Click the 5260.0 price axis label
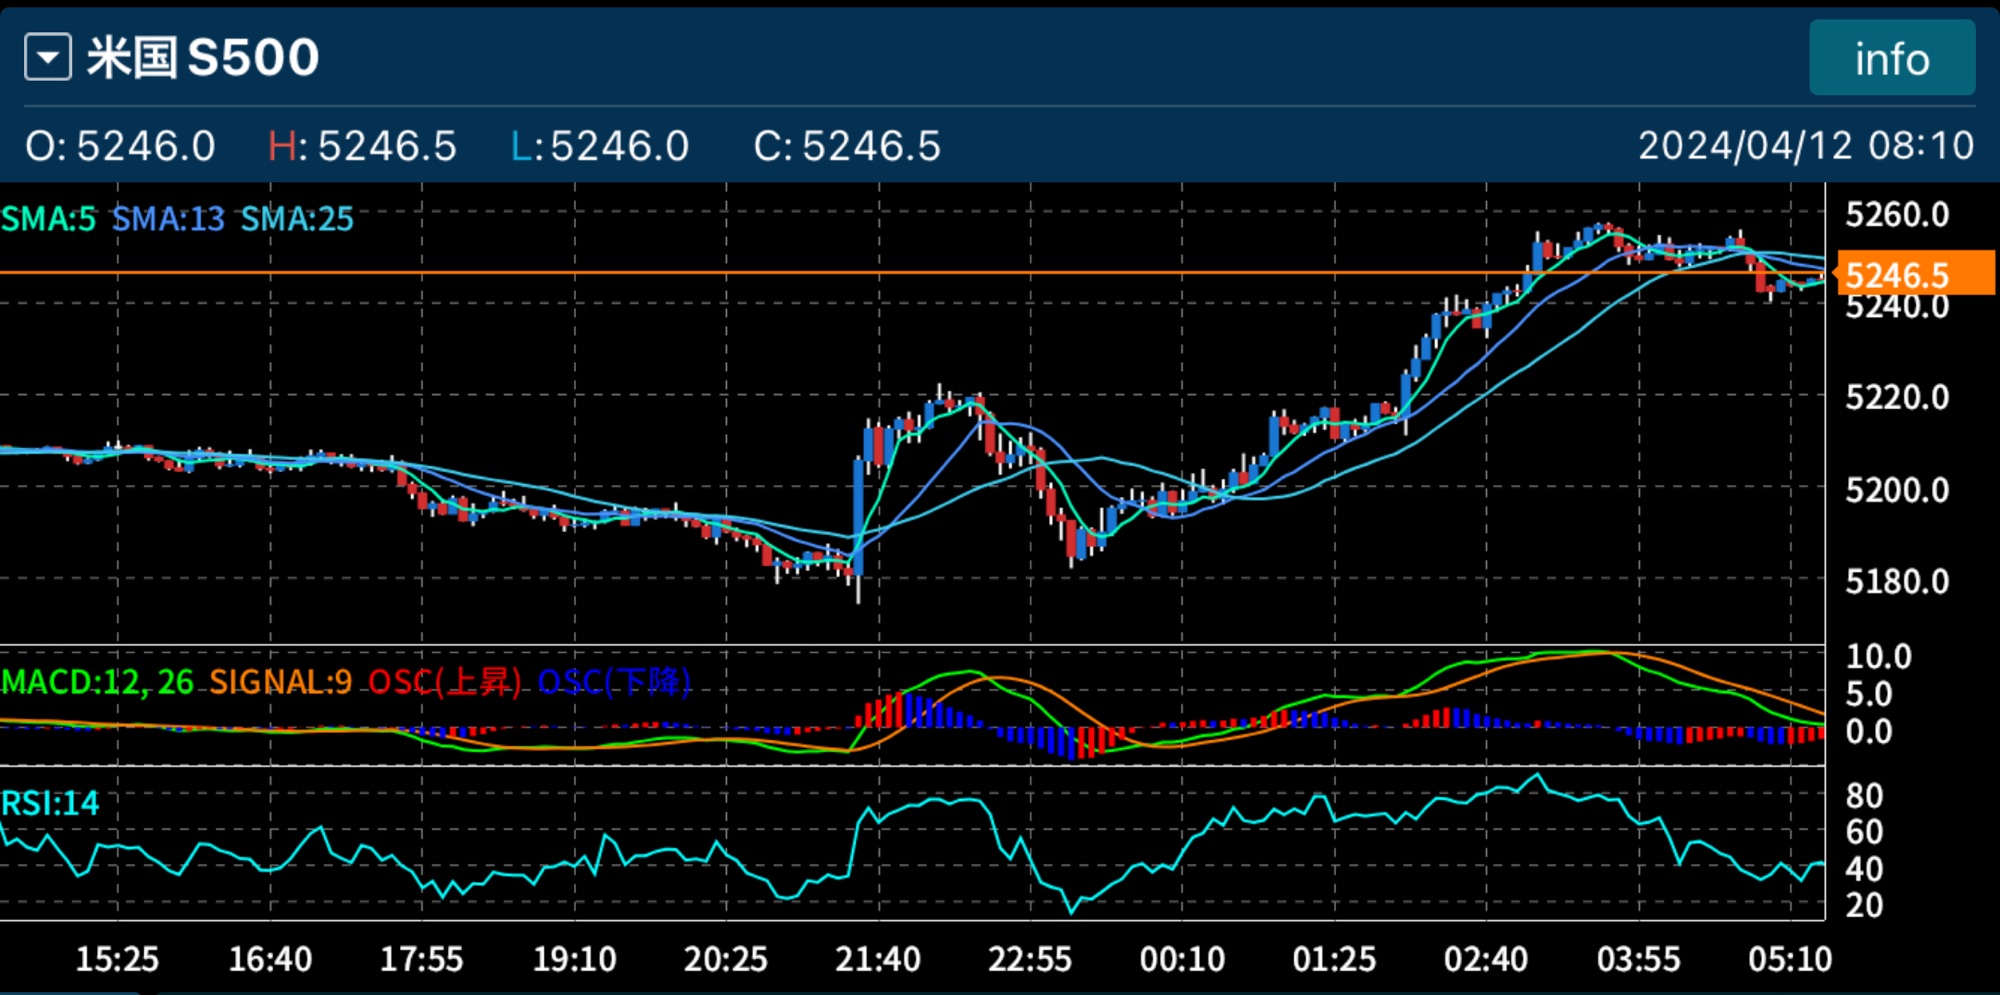Screen dimensions: 2000x995 1896,215
